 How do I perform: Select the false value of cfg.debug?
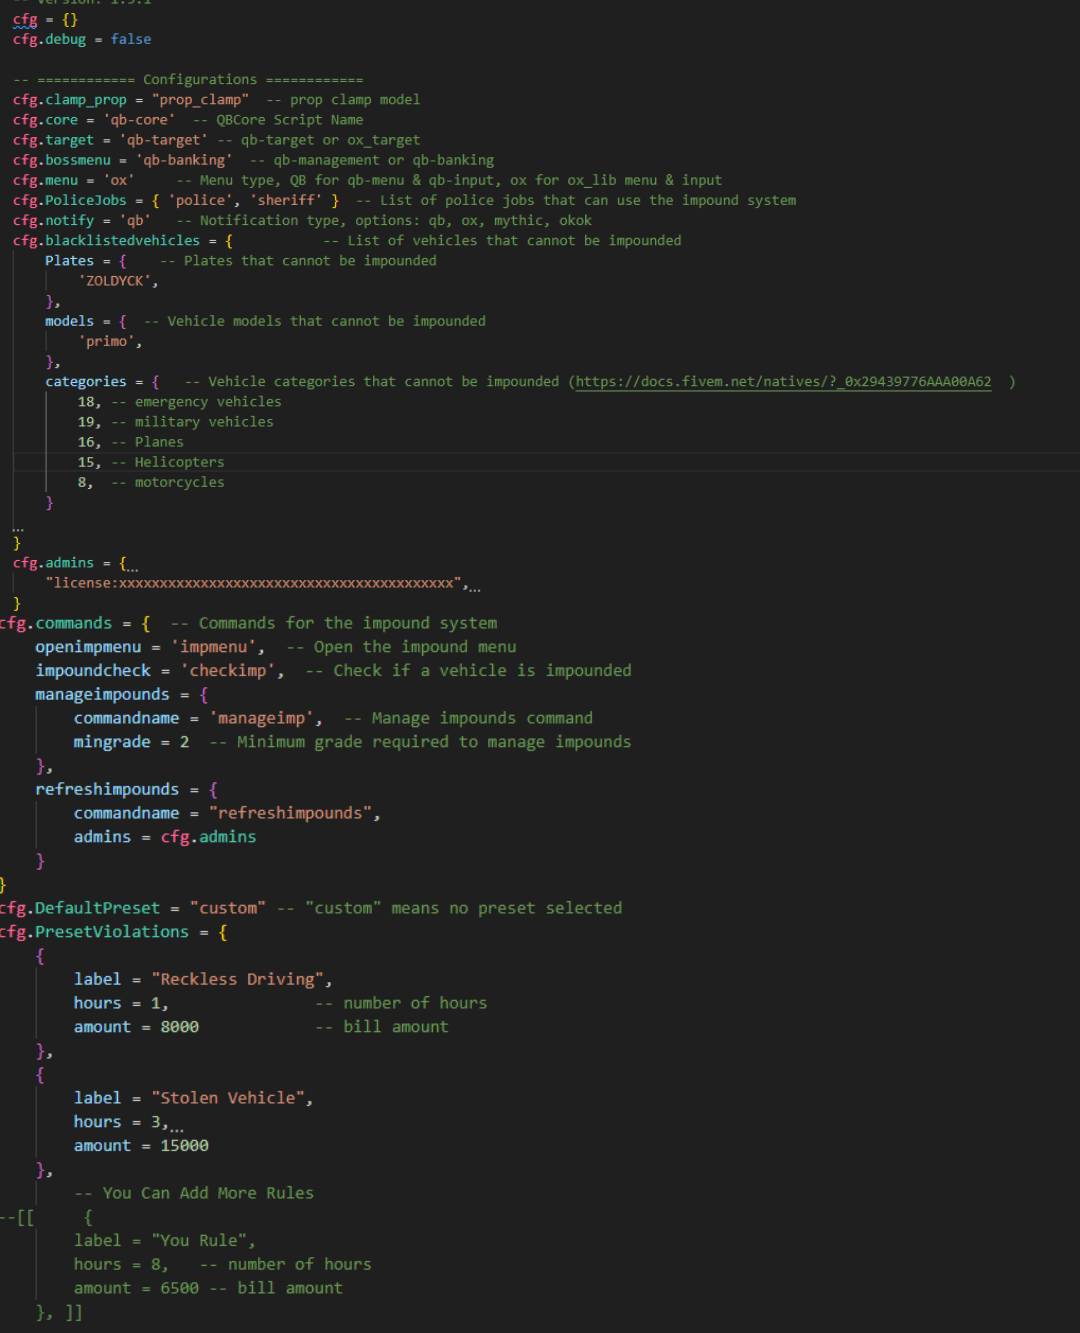pyautogui.click(x=131, y=39)
